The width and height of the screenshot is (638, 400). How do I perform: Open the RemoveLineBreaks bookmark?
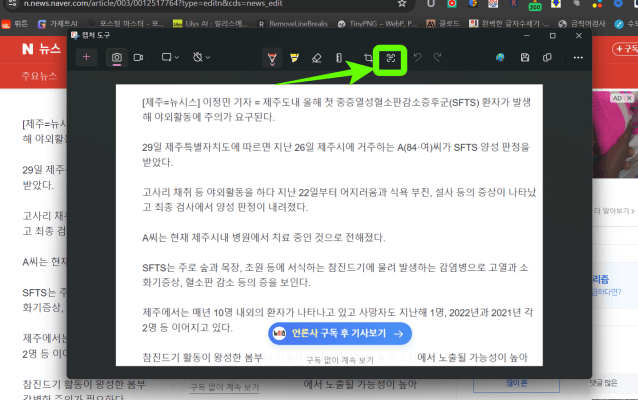pyautogui.click(x=293, y=24)
